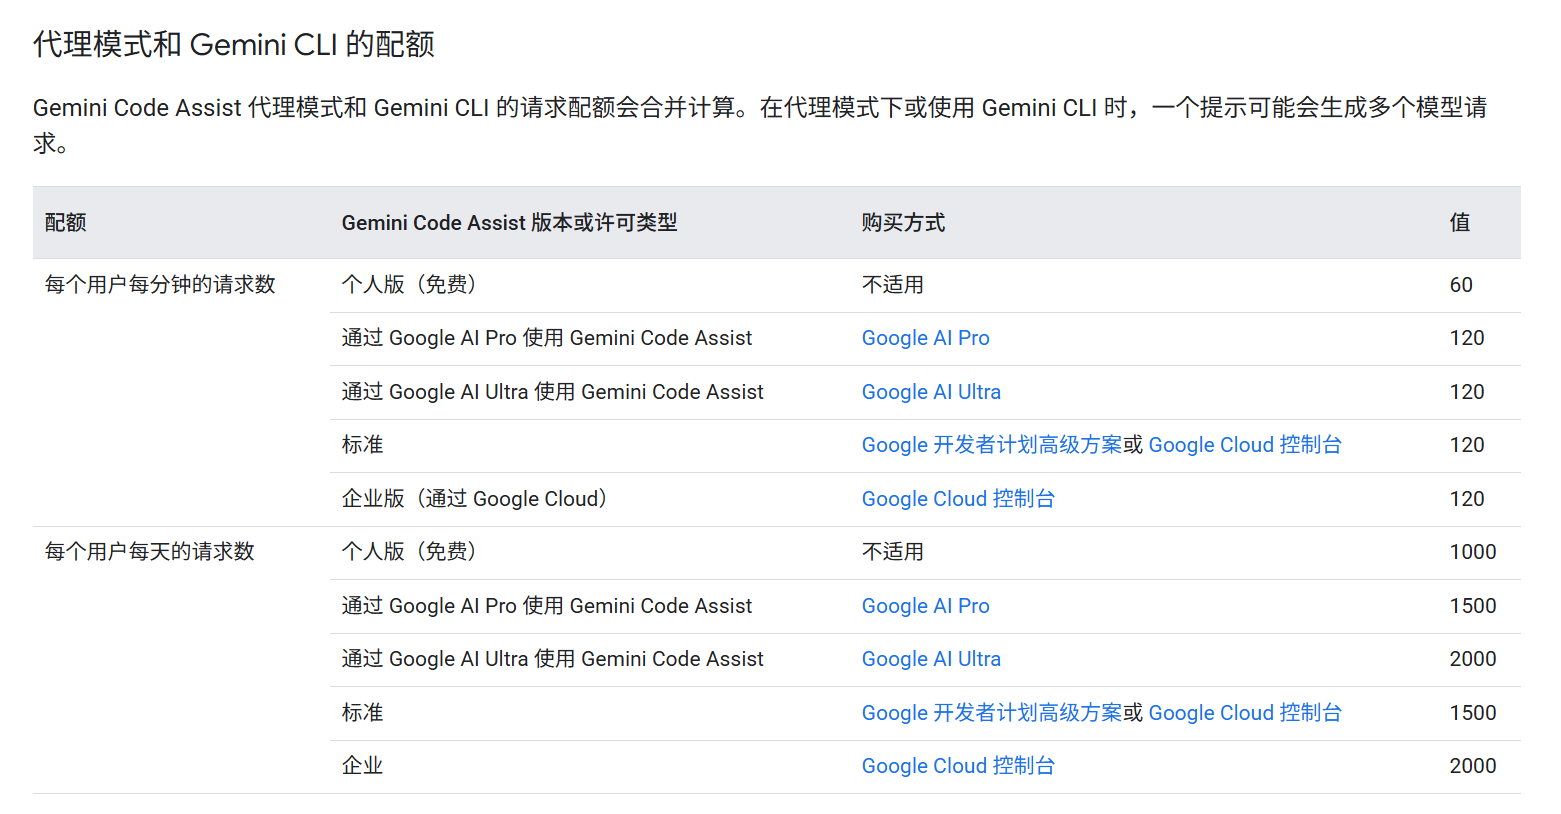Select the 每个用户每分钟的请求数 cell
Viewport: 1561px width, 814px height.
pyautogui.click(x=160, y=285)
